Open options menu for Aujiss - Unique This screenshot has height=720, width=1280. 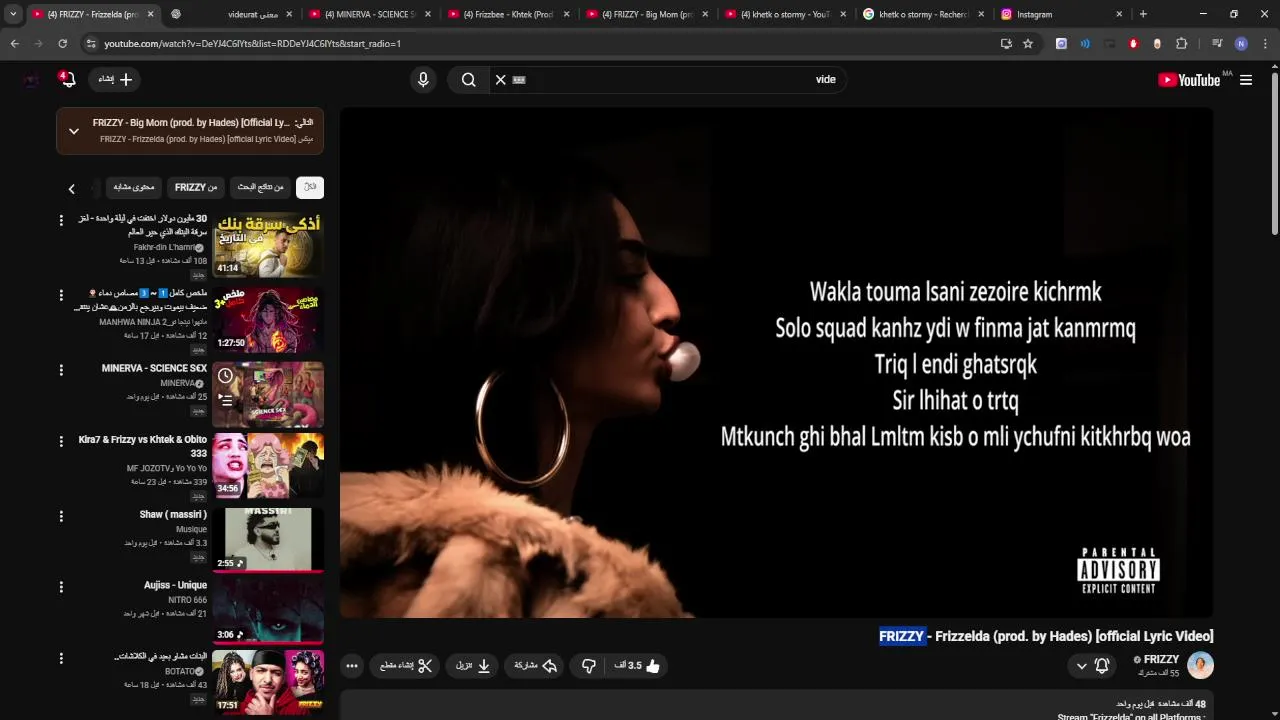61,587
